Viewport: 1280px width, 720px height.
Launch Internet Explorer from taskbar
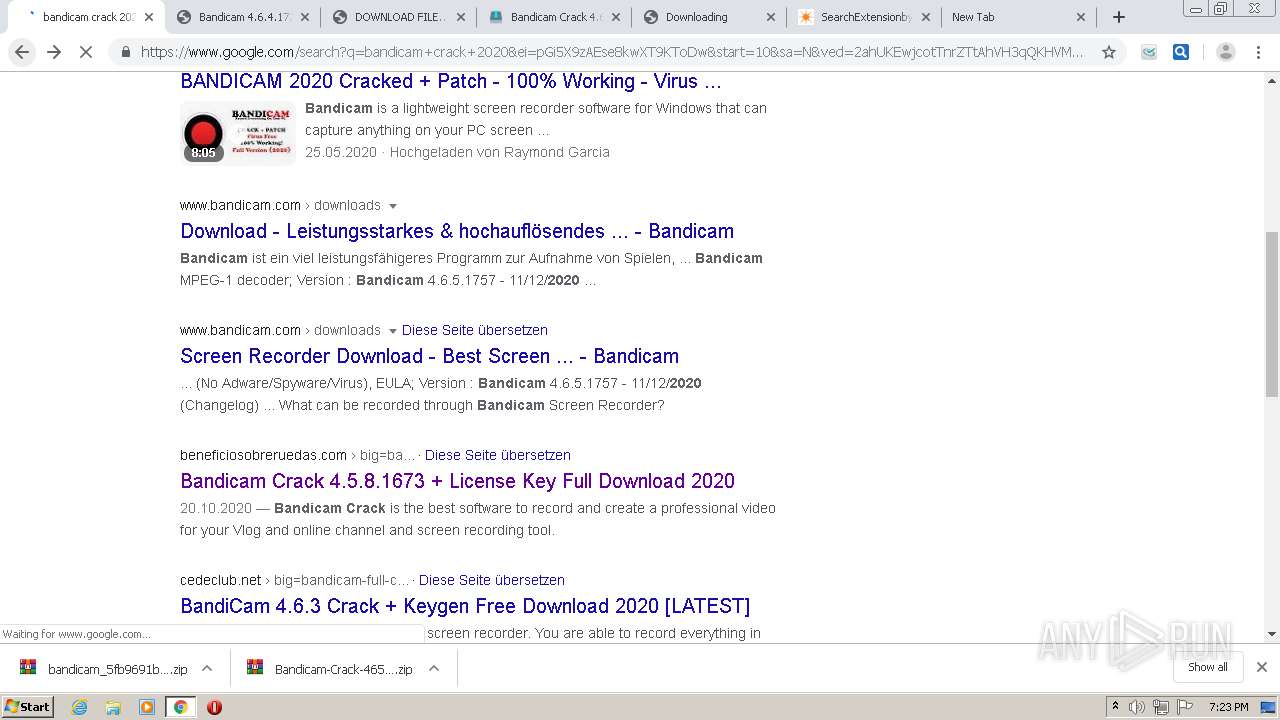coord(80,707)
